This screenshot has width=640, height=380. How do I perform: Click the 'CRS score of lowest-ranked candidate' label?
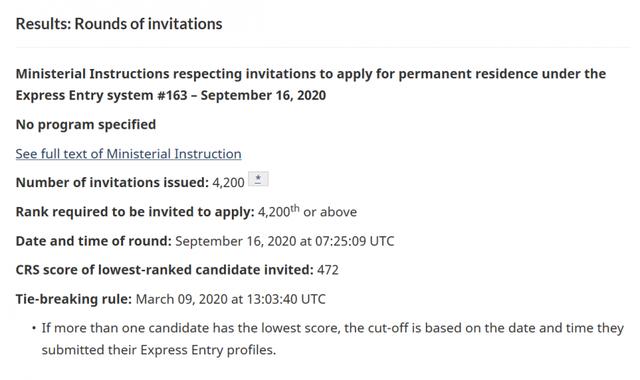pos(164,270)
